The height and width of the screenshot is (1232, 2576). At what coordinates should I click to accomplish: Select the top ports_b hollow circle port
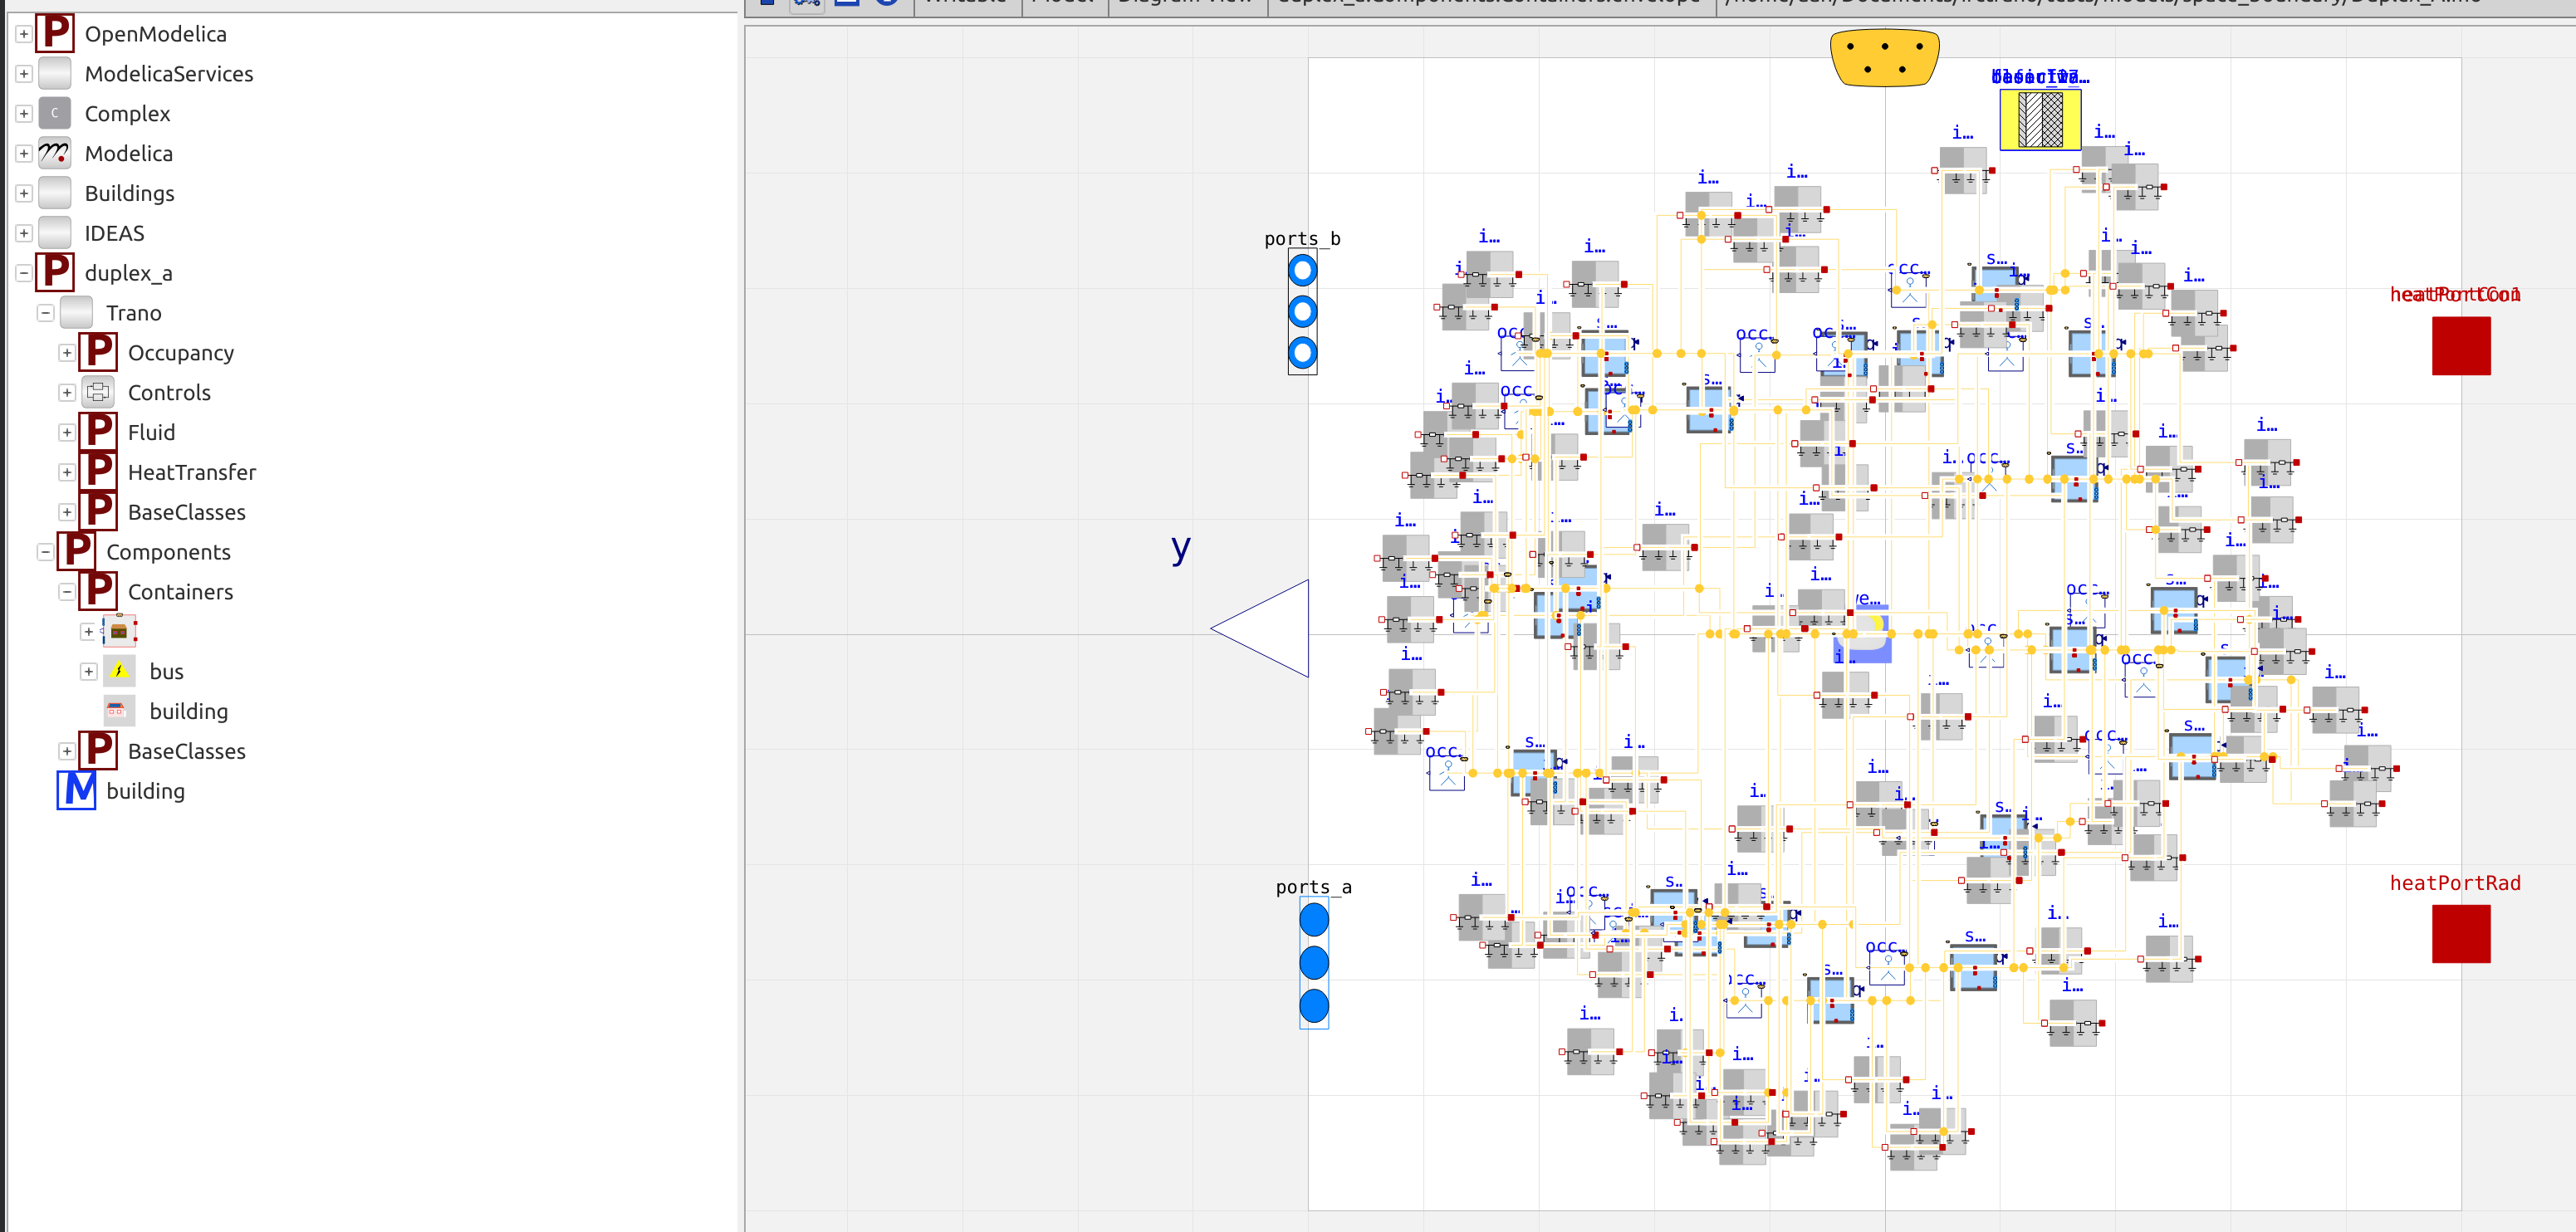[1302, 270]
